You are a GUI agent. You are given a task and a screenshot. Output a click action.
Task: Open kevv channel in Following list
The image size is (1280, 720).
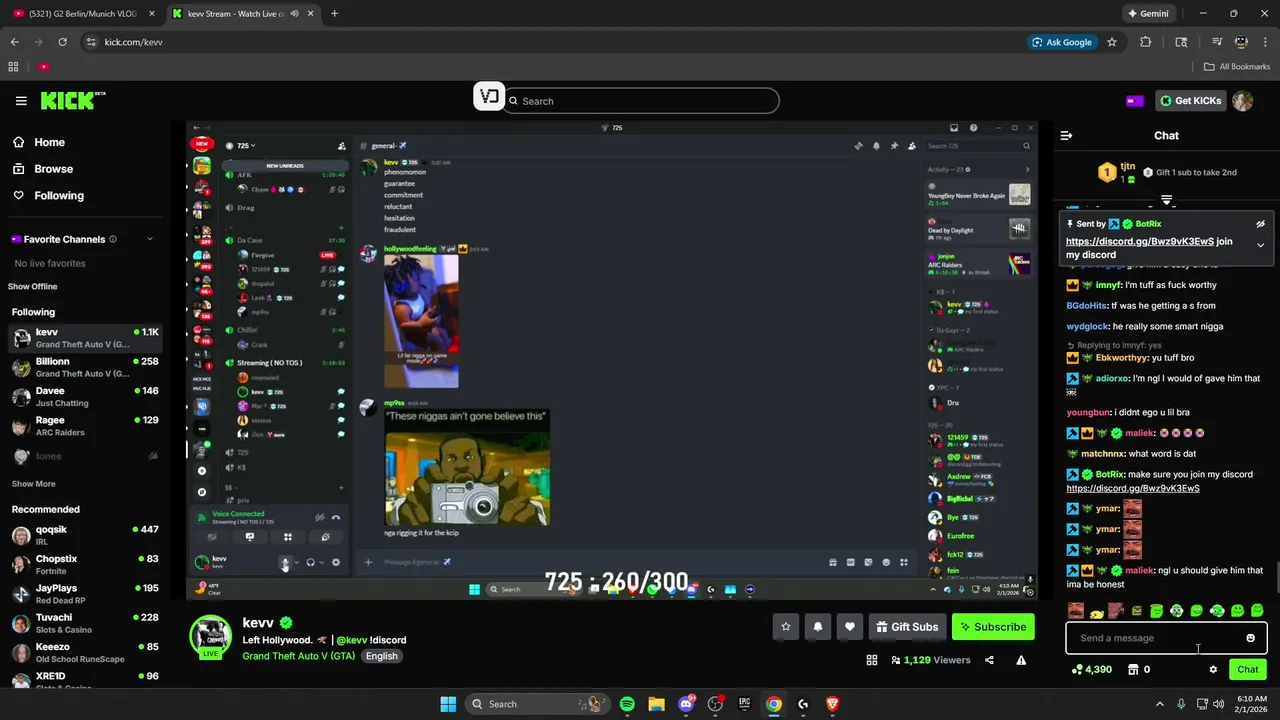[x=85, y=338]
